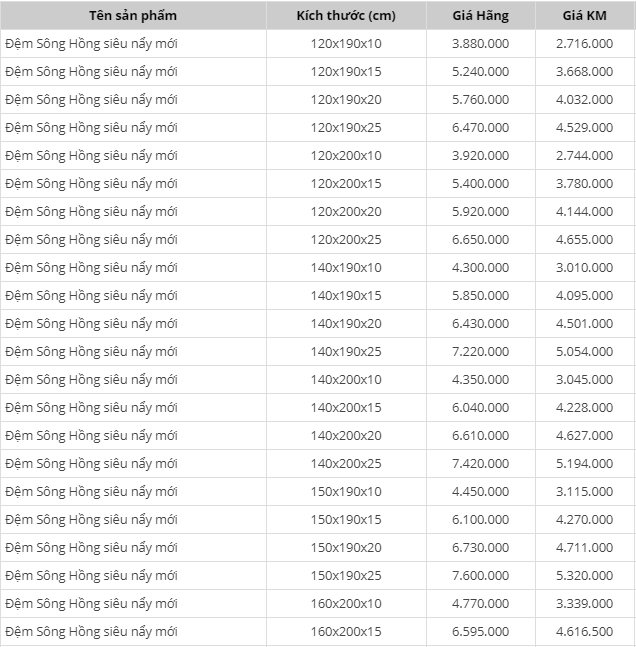Image resolution: width=636 pixels, height=647 pixels.
Task: Click the product name in the 140x190x15 row
Action: point(91,296)
